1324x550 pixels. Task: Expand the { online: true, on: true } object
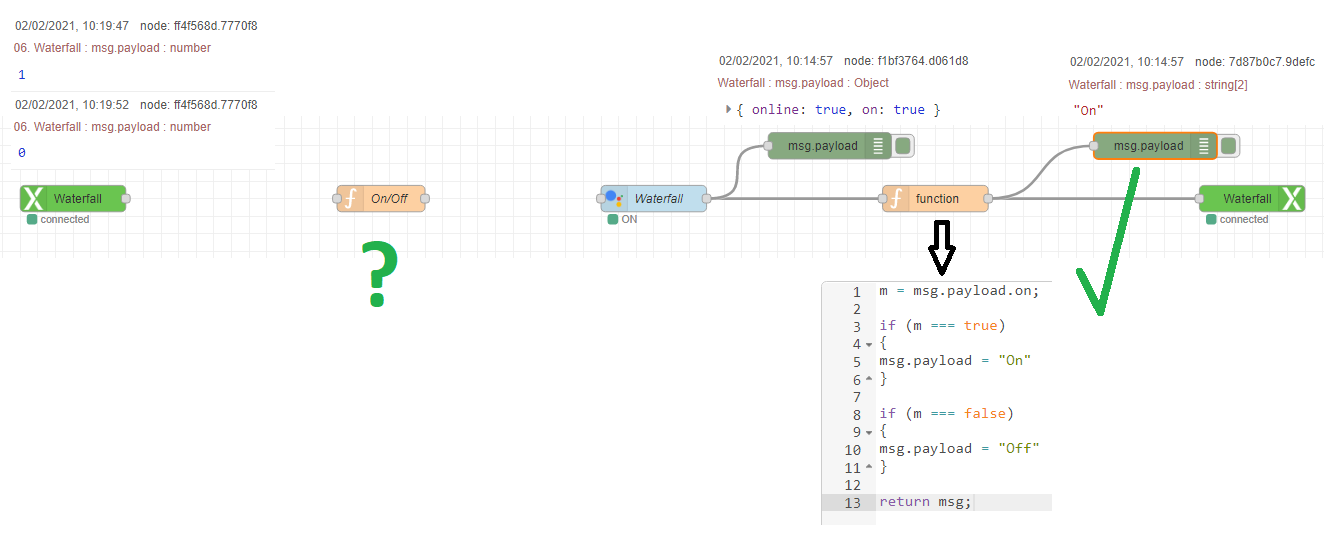[729, 109]
